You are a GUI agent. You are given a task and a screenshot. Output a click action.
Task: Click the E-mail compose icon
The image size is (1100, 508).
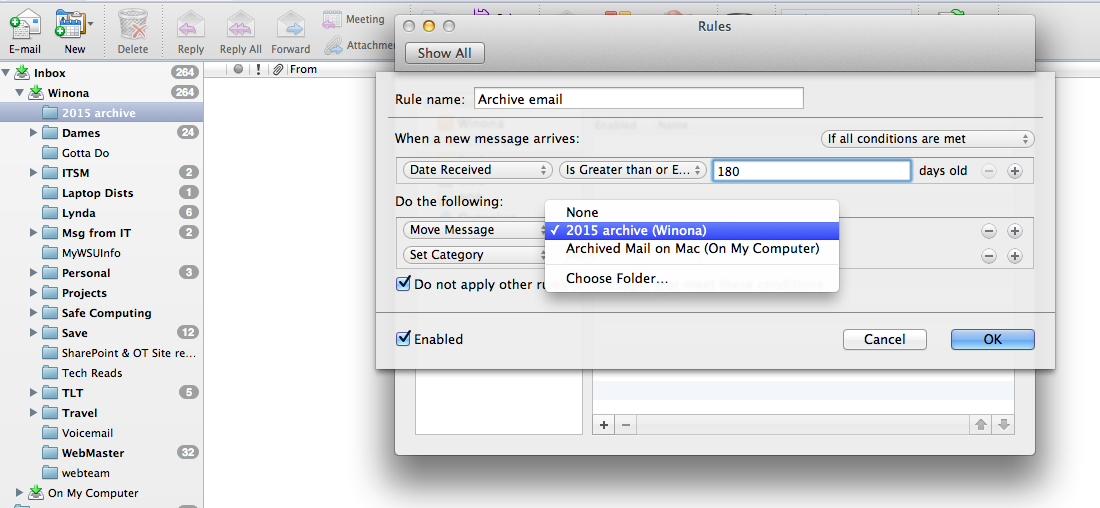pos(24,24)
